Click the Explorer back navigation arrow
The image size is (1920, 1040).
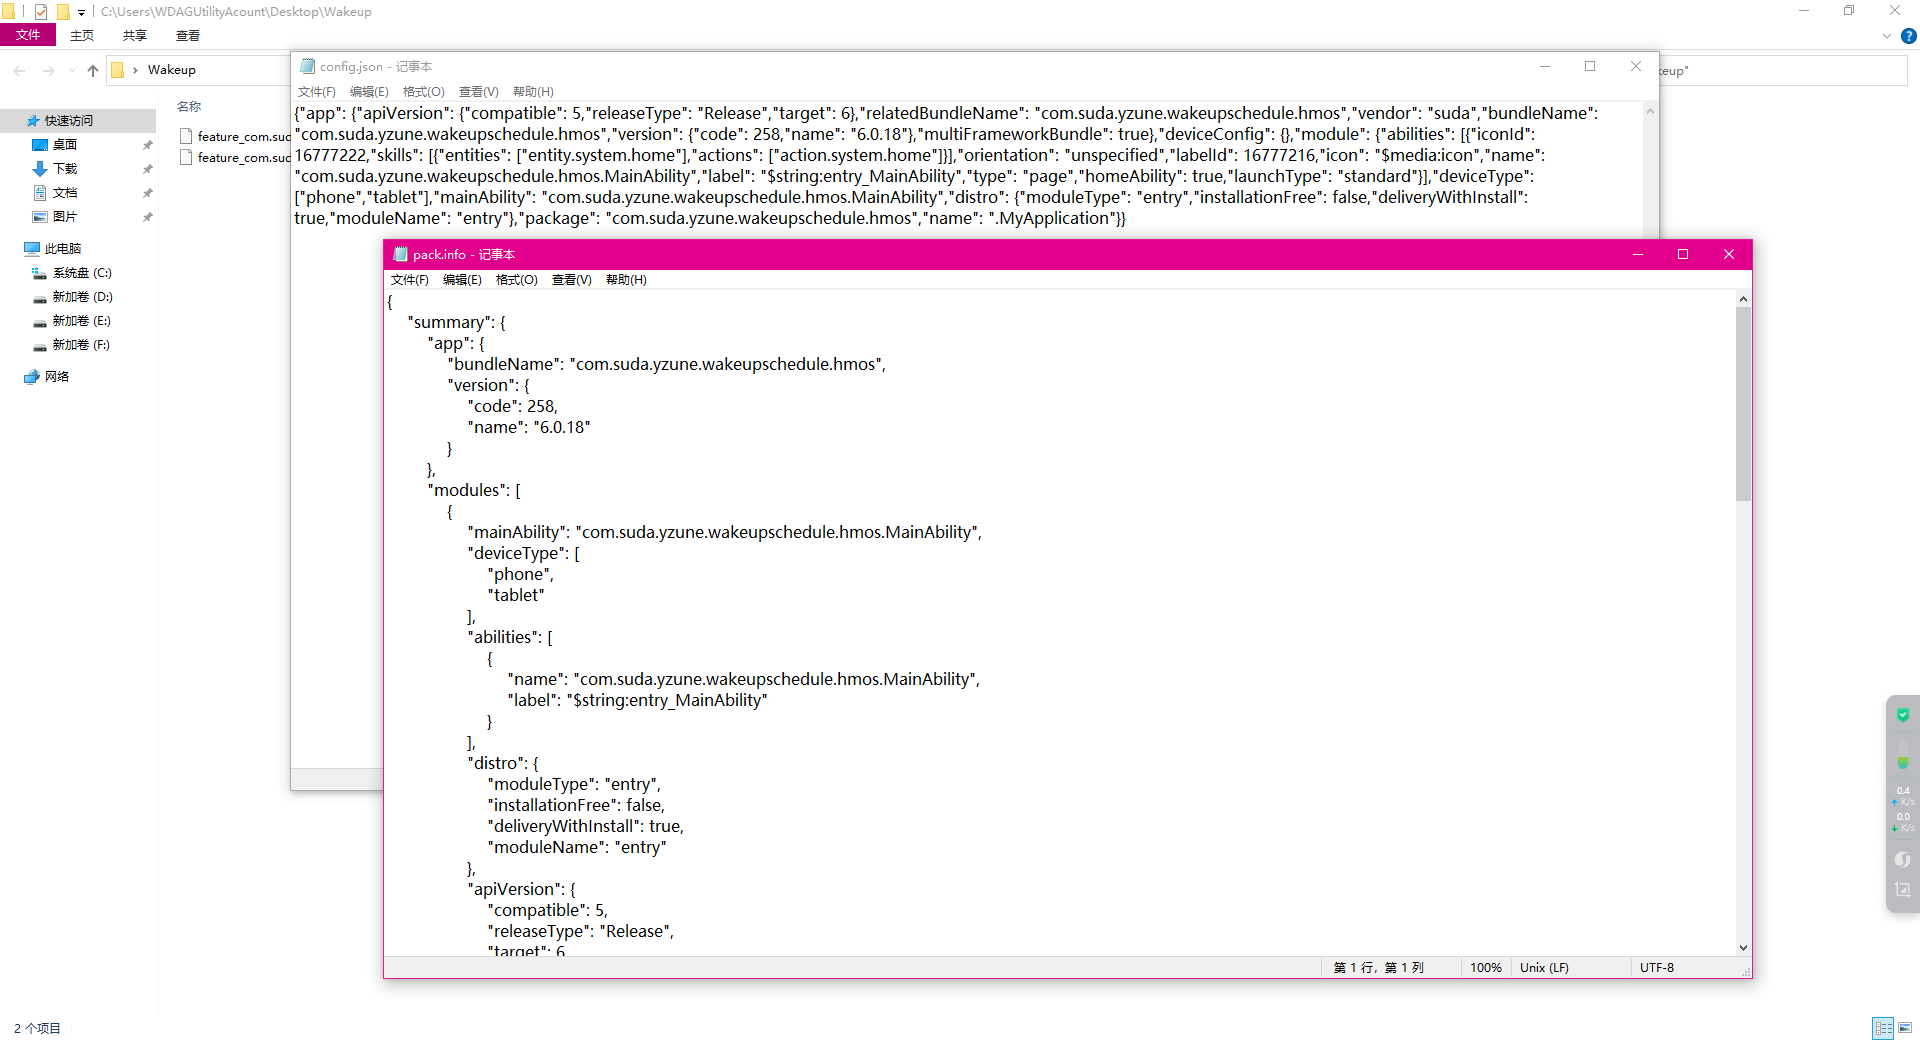pyautogui.click(x=19, y=70)
